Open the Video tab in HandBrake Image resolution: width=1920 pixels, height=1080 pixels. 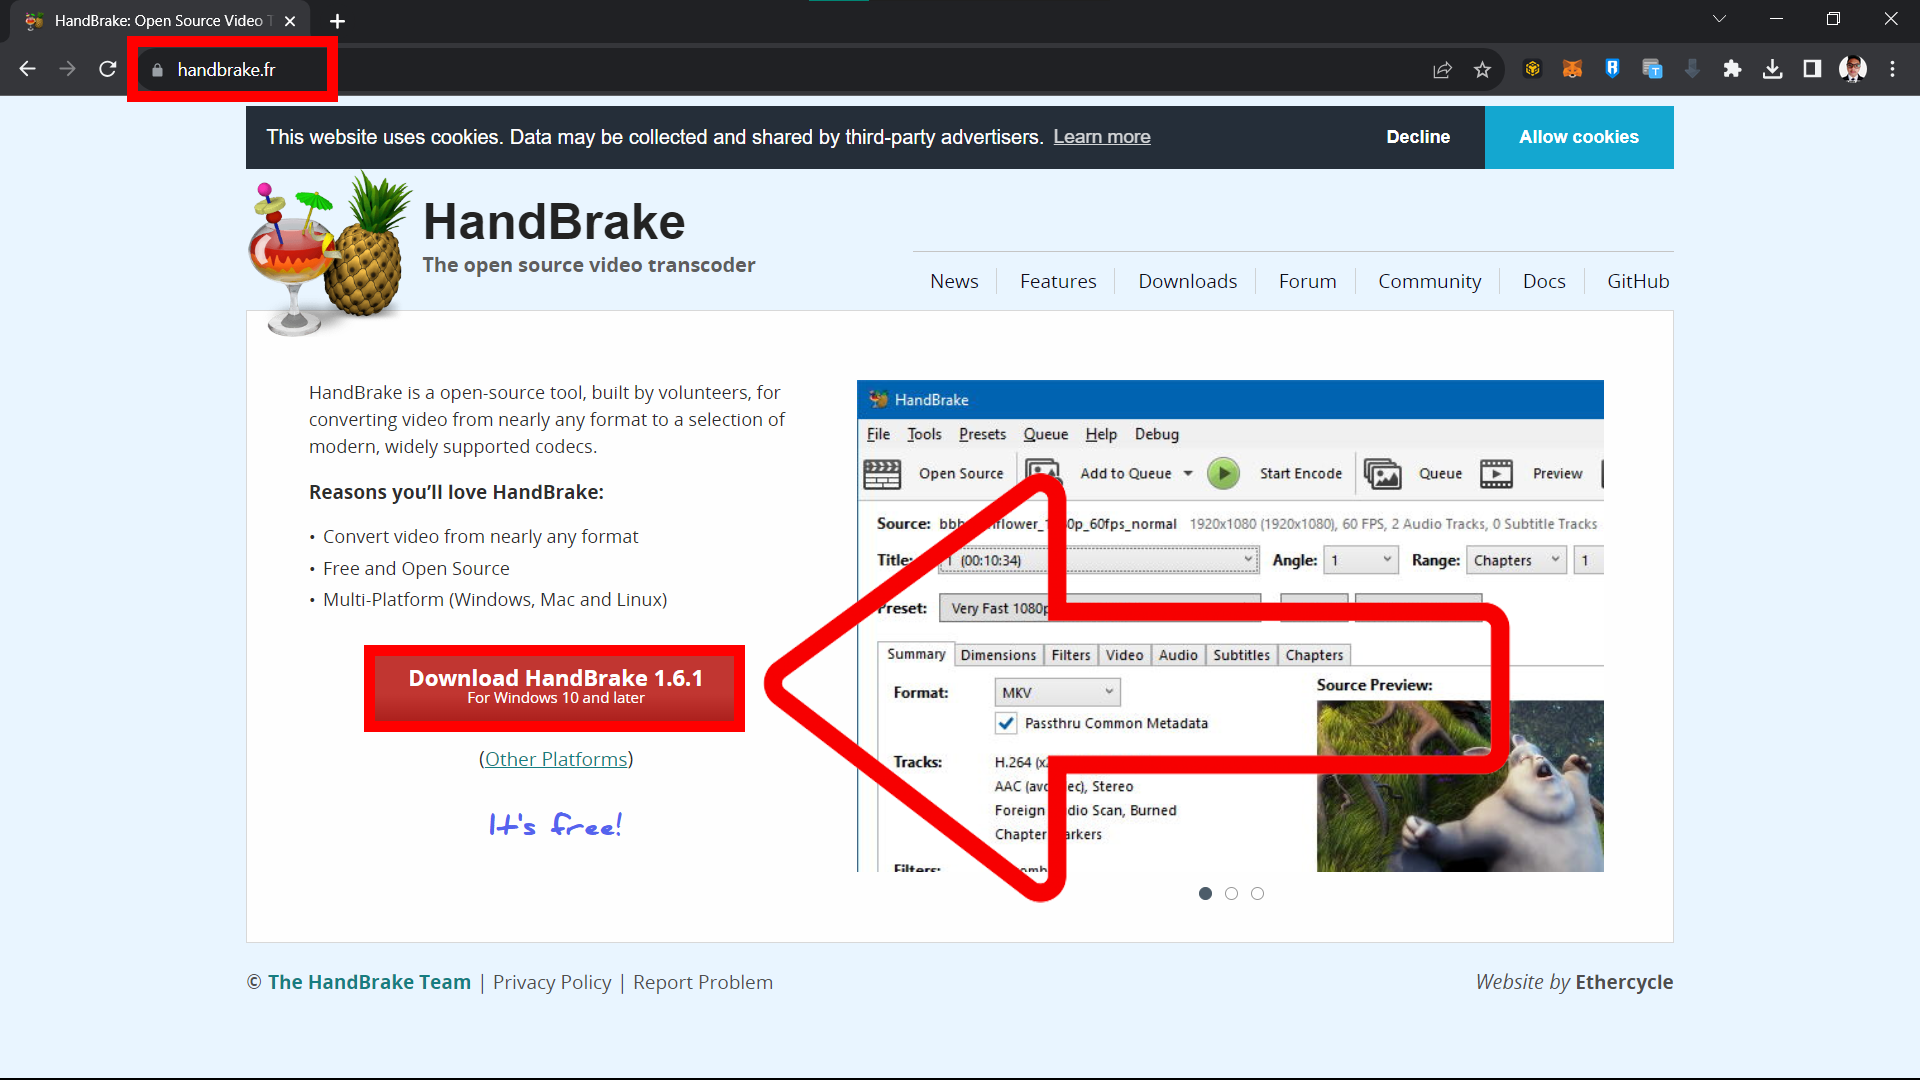1125,654
